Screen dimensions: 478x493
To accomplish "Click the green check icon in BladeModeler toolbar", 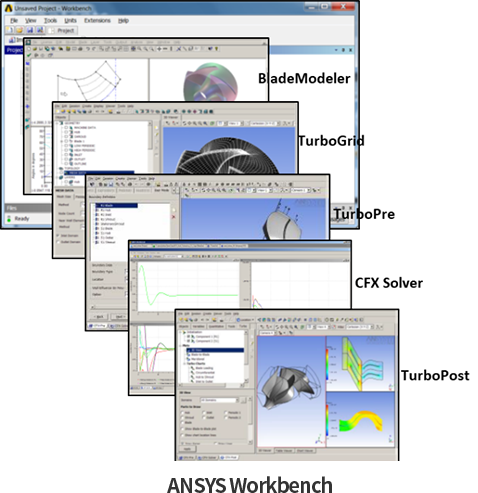I will click(29, 55).
